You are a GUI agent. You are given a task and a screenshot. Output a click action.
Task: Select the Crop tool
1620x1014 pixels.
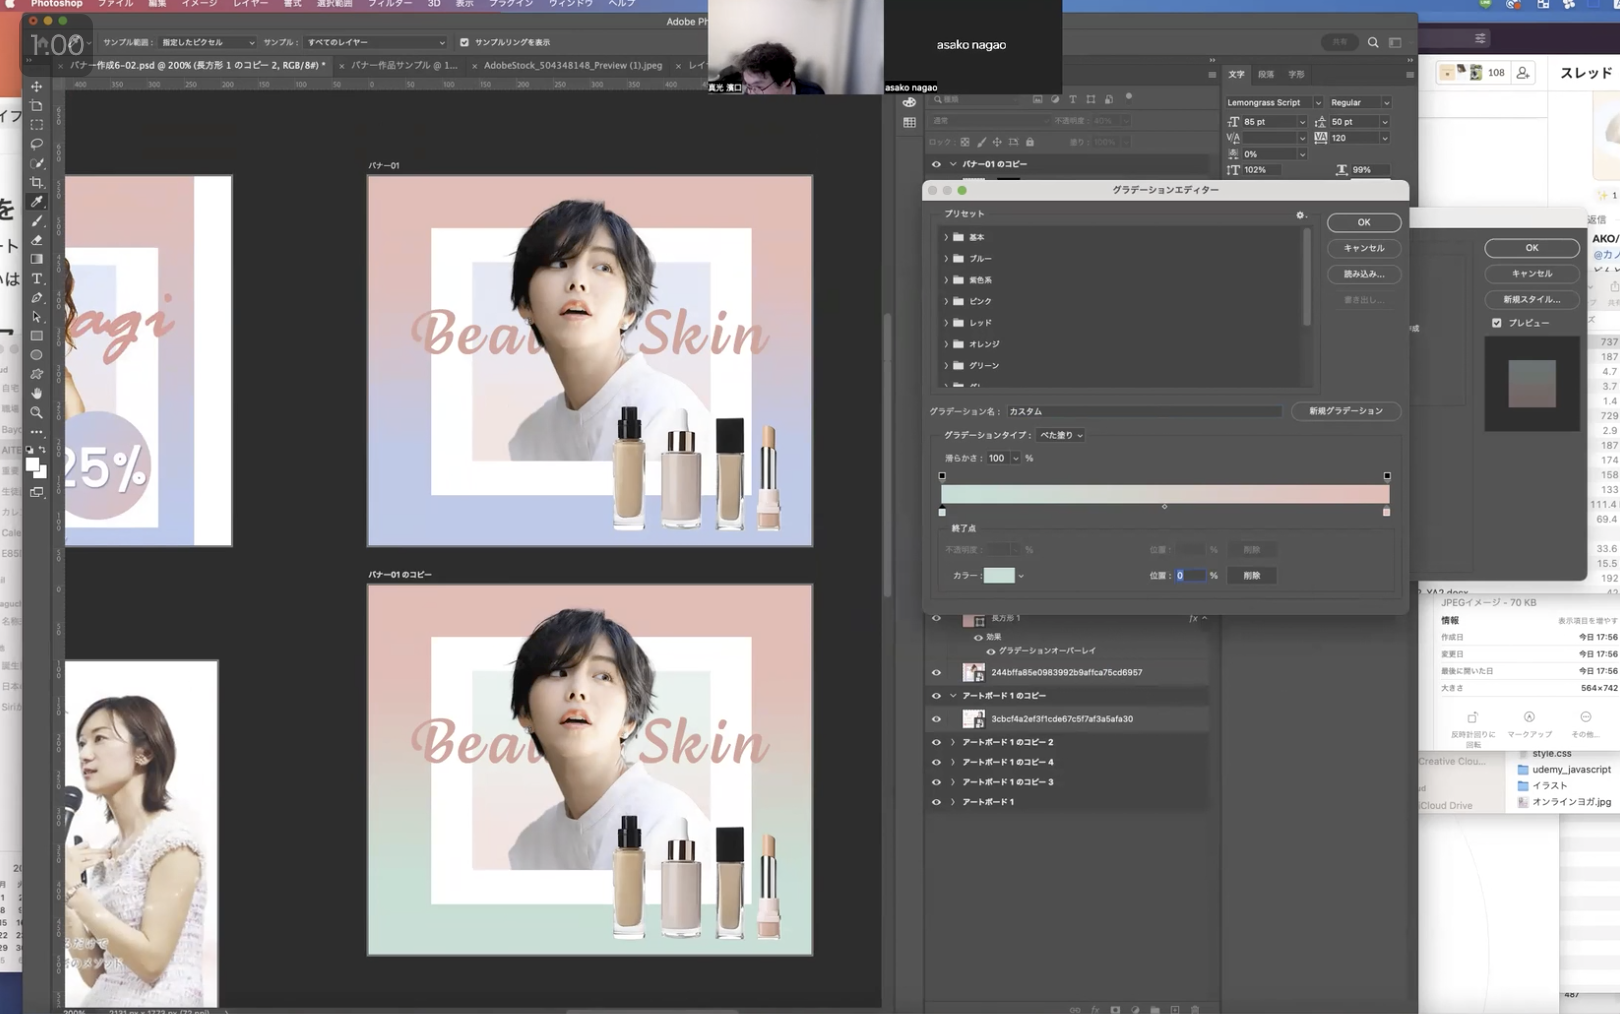point(37,182)
